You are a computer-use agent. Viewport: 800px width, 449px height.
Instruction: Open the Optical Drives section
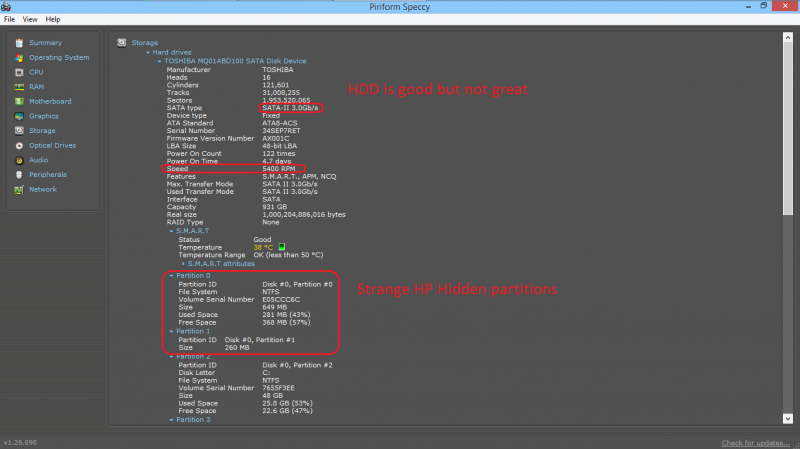(53, 145)
